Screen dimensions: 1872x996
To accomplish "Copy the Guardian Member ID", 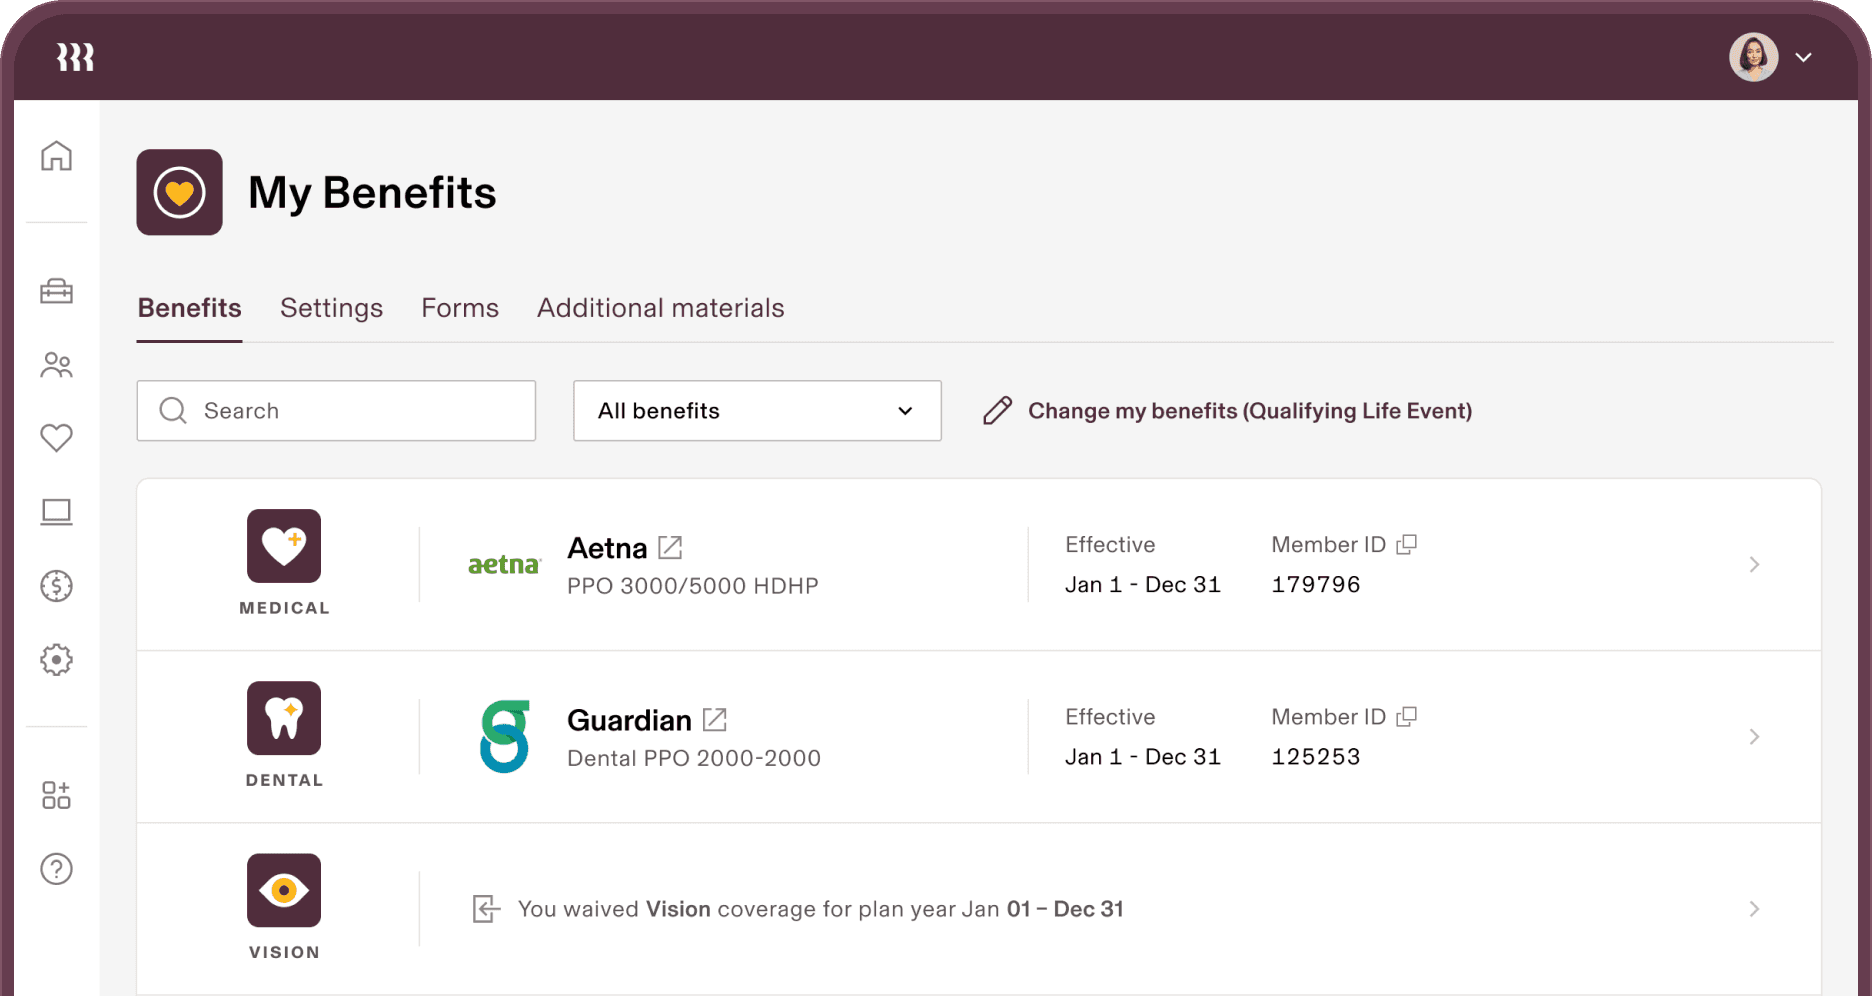I will click(x=1407, y=717).
